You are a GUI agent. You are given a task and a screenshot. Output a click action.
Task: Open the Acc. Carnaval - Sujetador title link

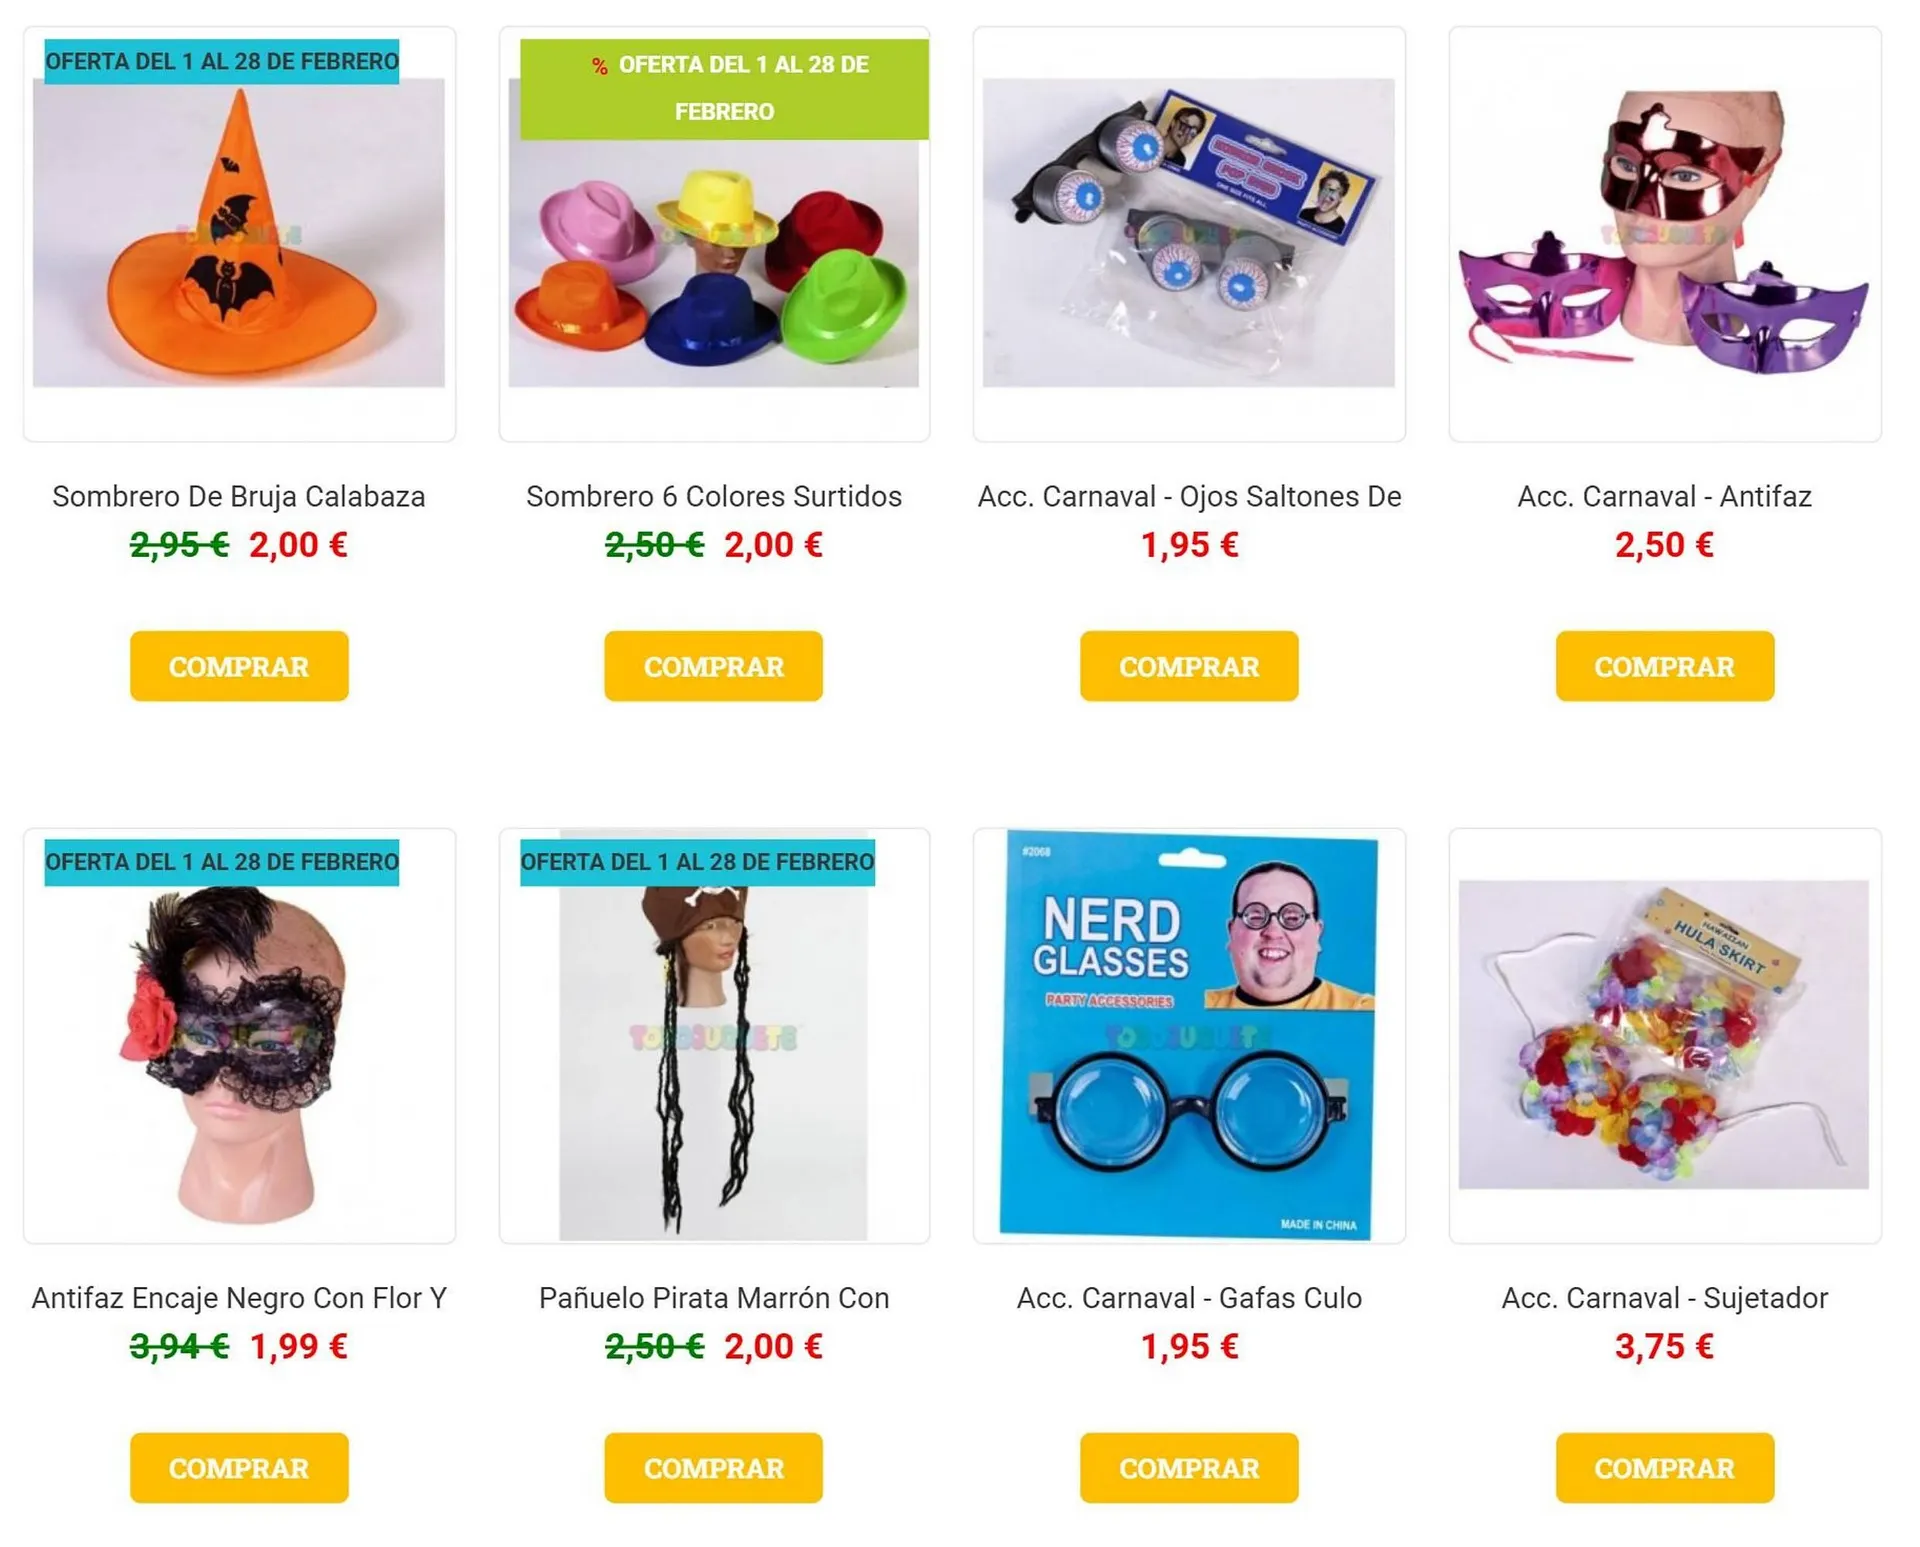click(x=1665, y=1298)
